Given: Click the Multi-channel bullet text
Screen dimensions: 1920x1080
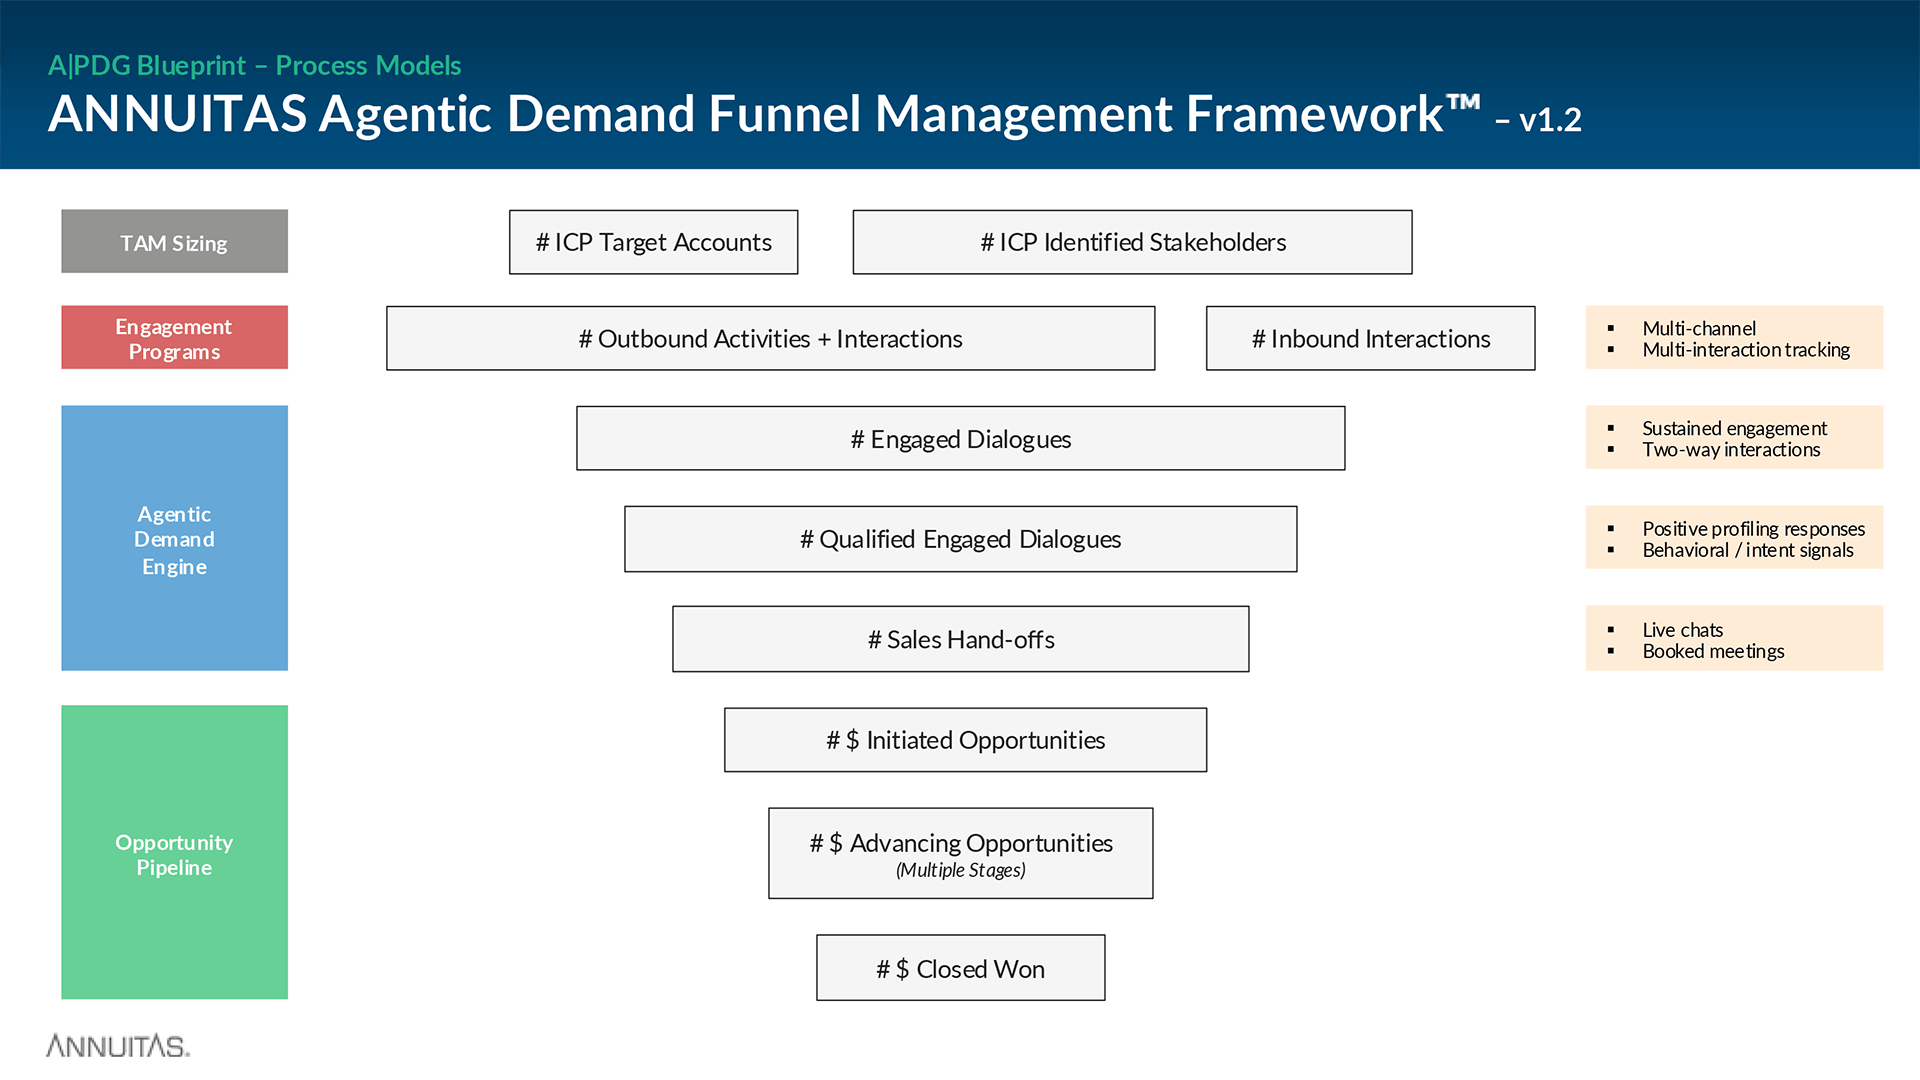Looking at the screenshot, I should [1698, 328].
